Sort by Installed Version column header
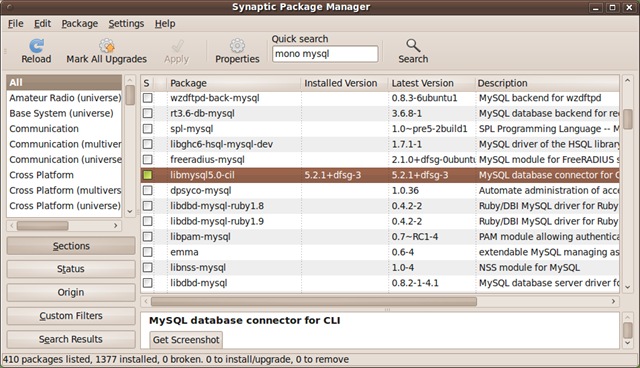This screenshot has width=640, height=368. (x=344, y=83)
